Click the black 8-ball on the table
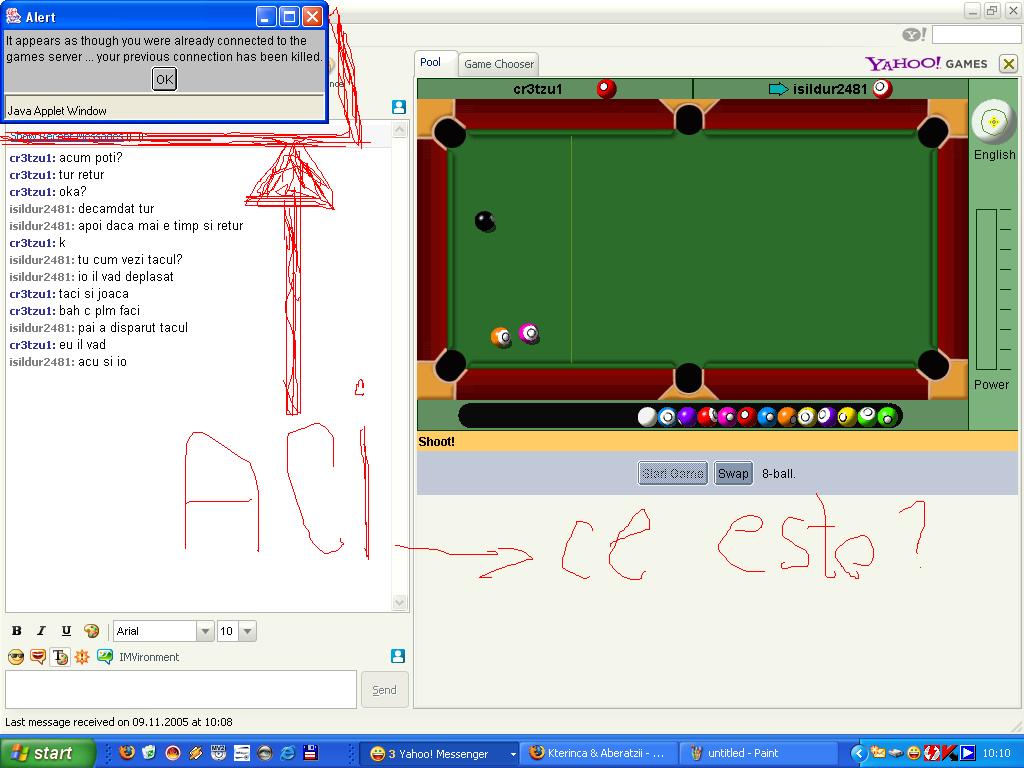Viewport: 1024px width, 768px height. [485, 221]
